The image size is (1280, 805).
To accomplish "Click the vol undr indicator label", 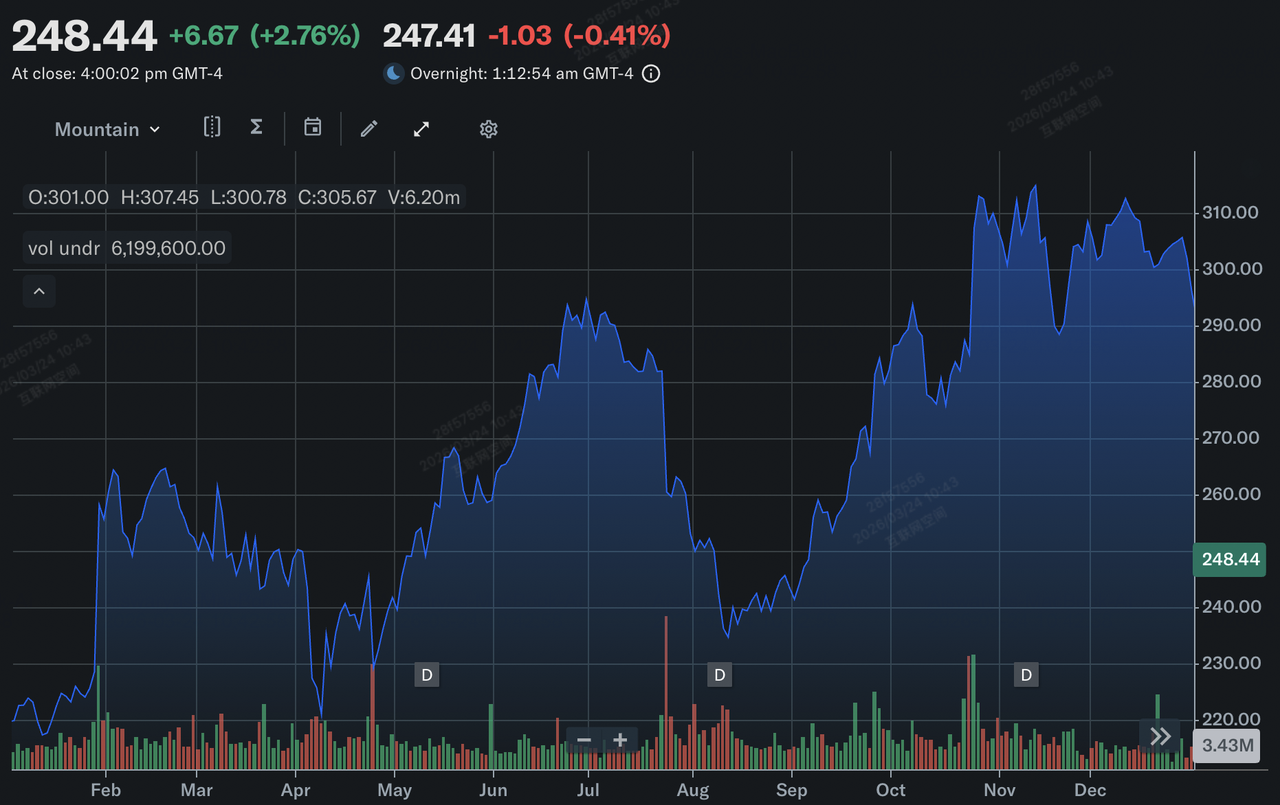I will click(64, 248).
